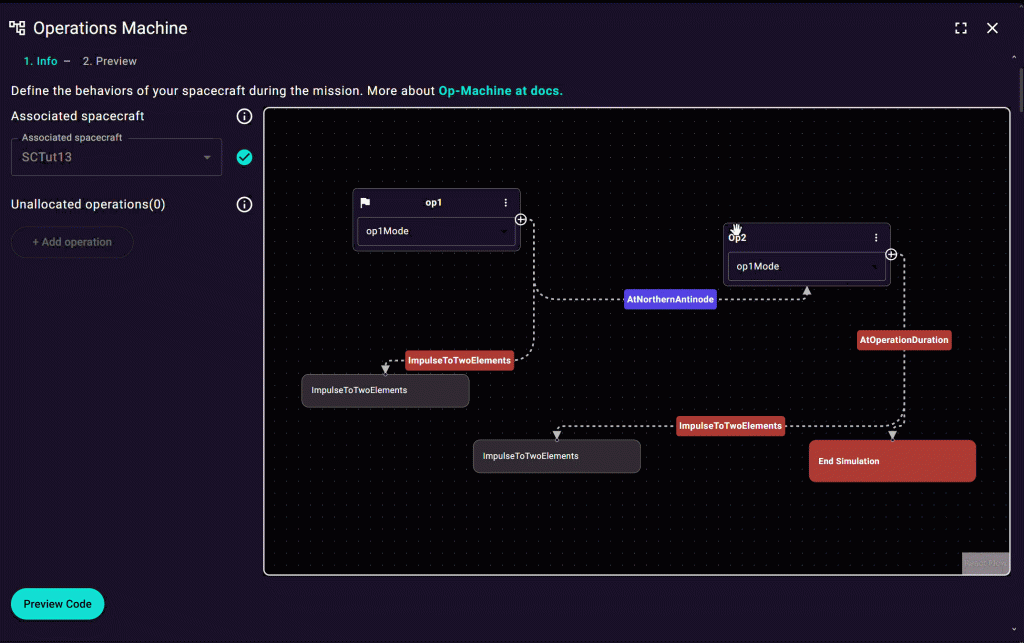Viewport: 1024px width, 643px height.
Task: Expand the mode dropdown inside the Op2 node
Action: point(806,267)
